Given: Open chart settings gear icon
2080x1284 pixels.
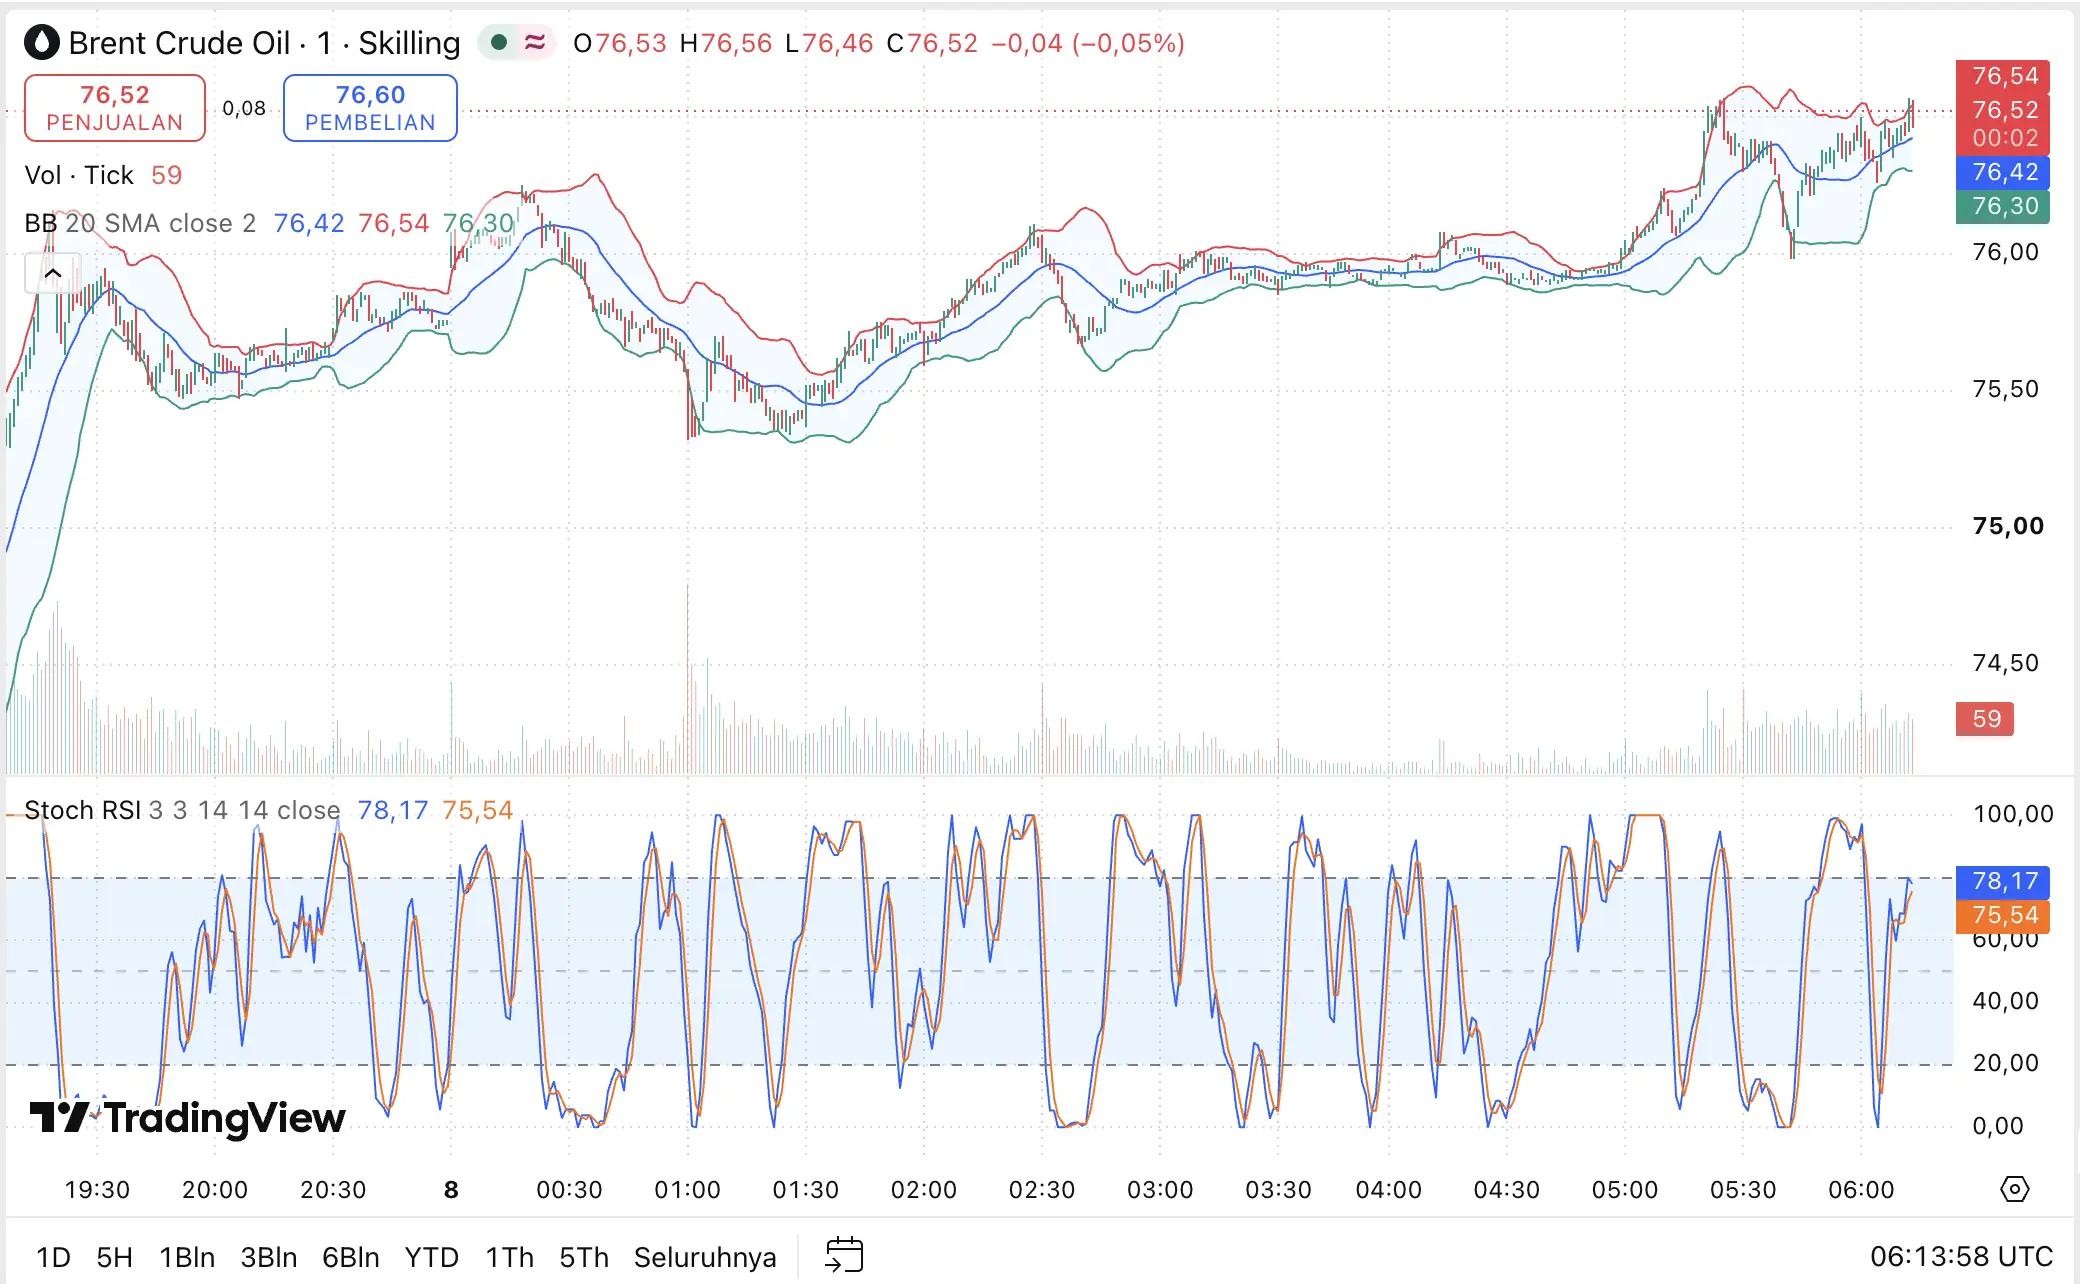Looking at the screenshot, I should point(2014,1189).
